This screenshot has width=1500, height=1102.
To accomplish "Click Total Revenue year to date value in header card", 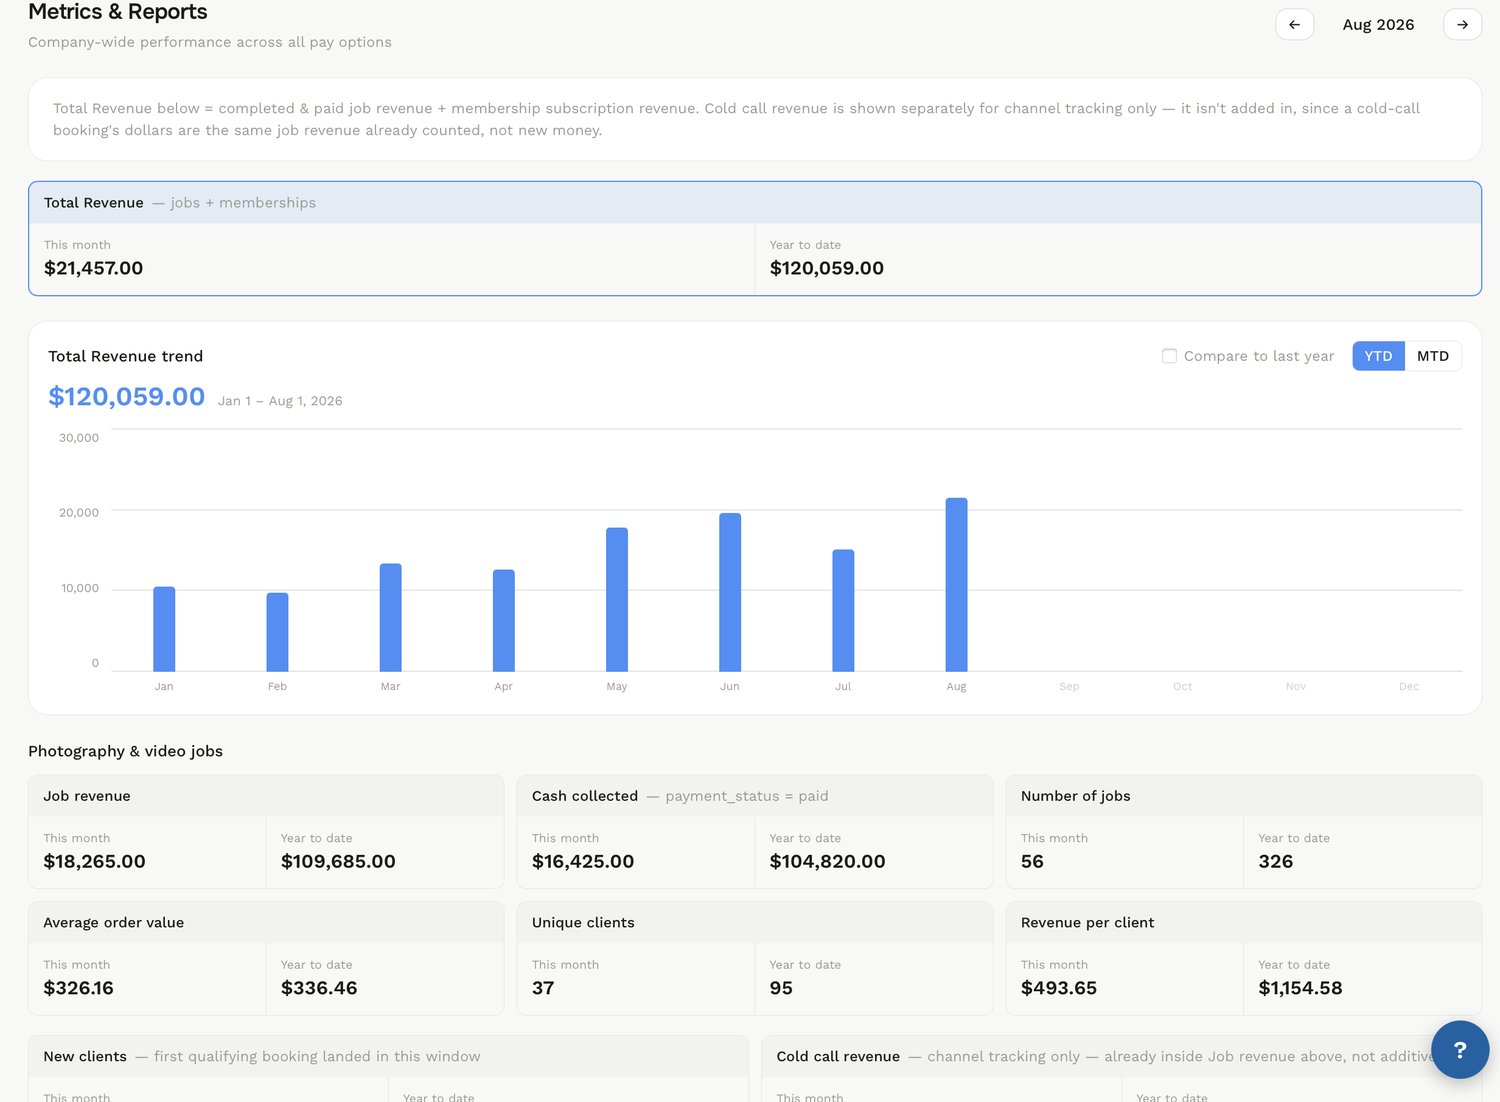I will tap(827, 268).
